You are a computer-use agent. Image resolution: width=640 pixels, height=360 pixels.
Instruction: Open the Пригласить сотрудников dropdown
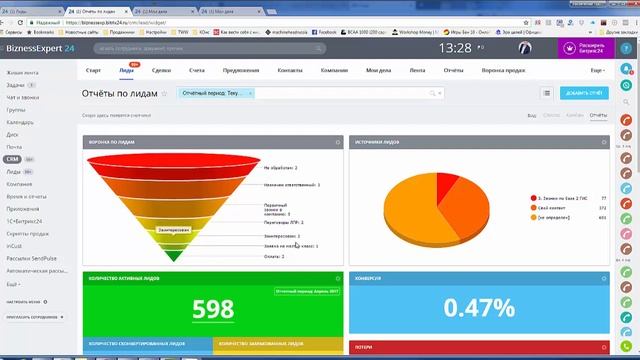(35, 317)
